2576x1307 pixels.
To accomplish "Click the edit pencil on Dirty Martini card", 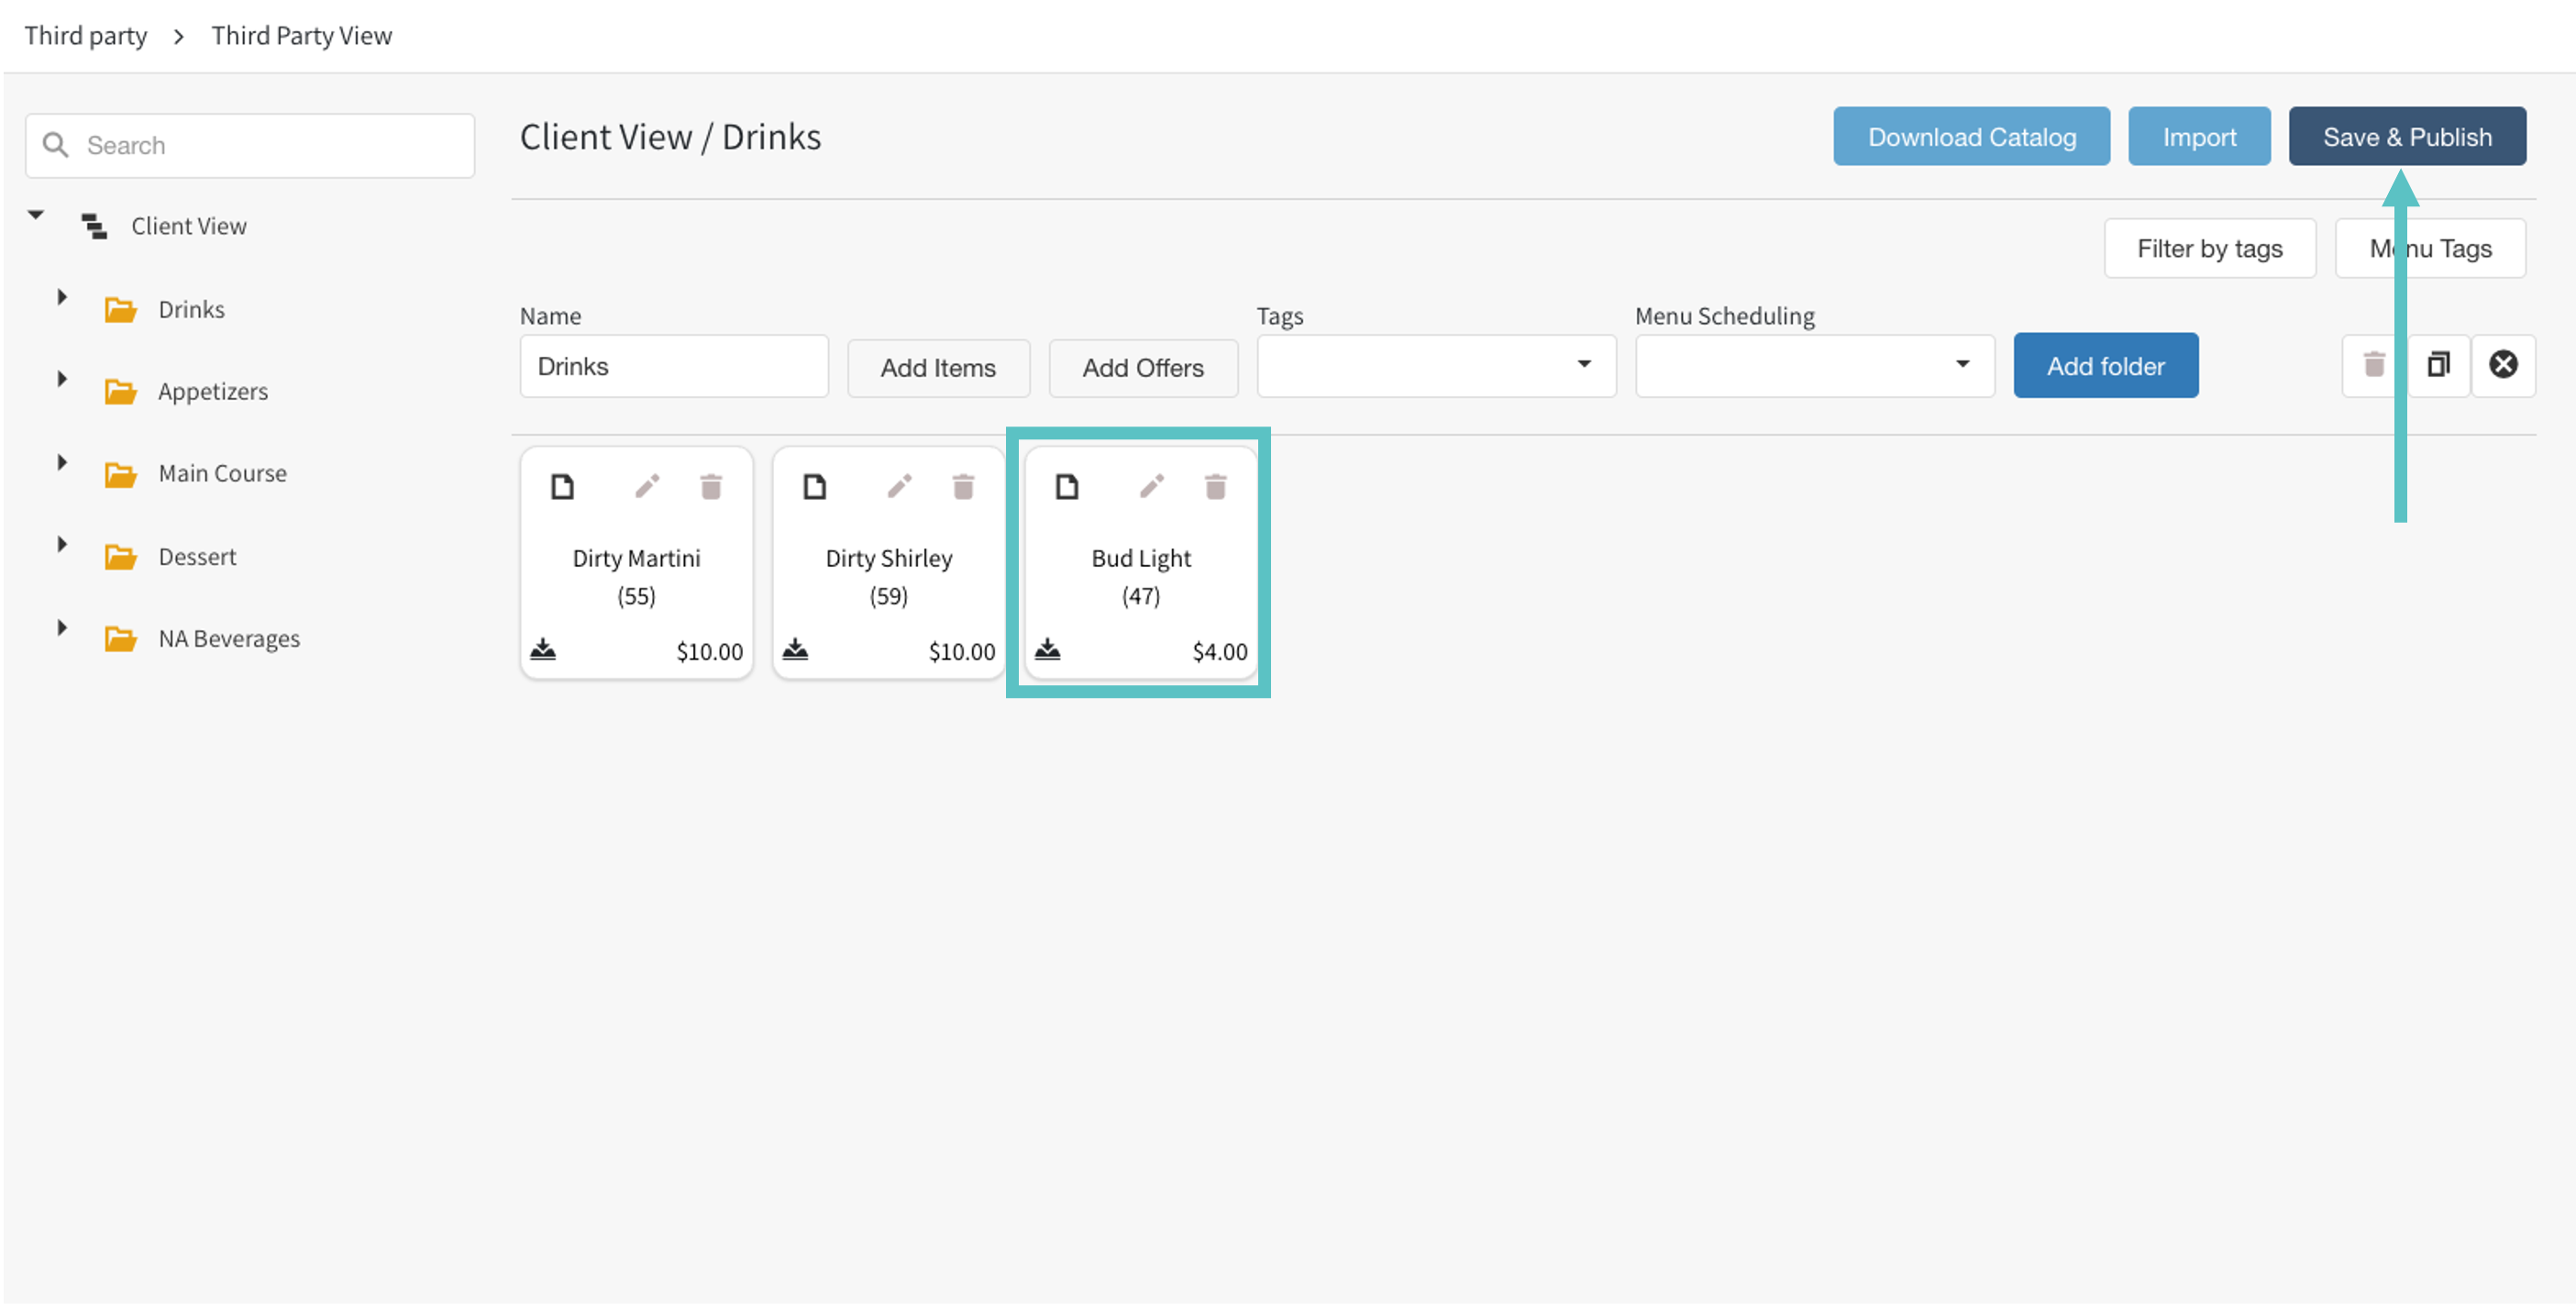I will (x=647, y=487).
